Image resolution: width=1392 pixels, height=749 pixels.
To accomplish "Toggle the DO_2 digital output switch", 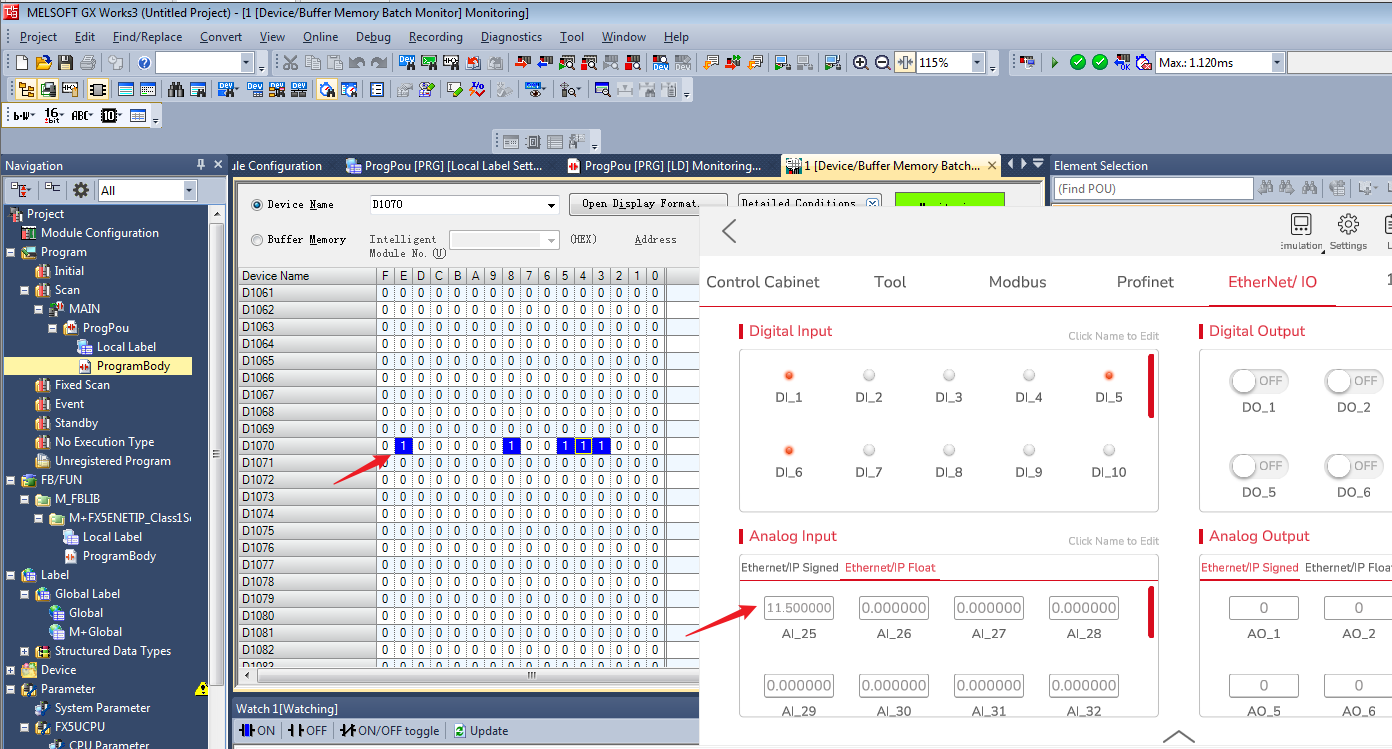I will [x=1354, y=381].
